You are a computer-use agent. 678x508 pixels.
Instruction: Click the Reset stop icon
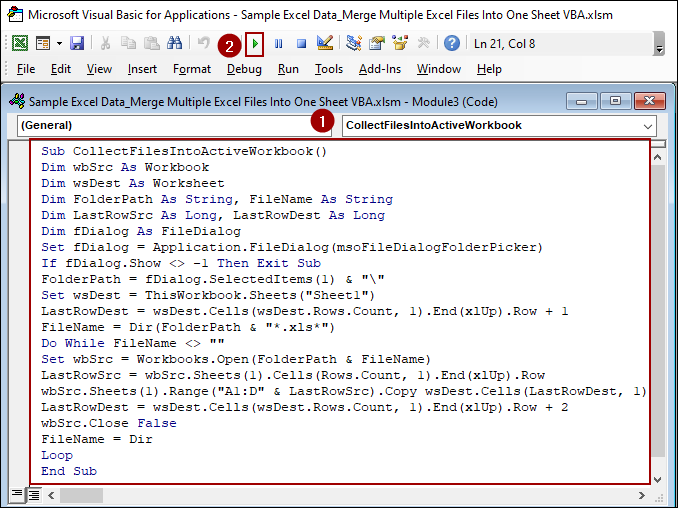[x=301, y=44]
